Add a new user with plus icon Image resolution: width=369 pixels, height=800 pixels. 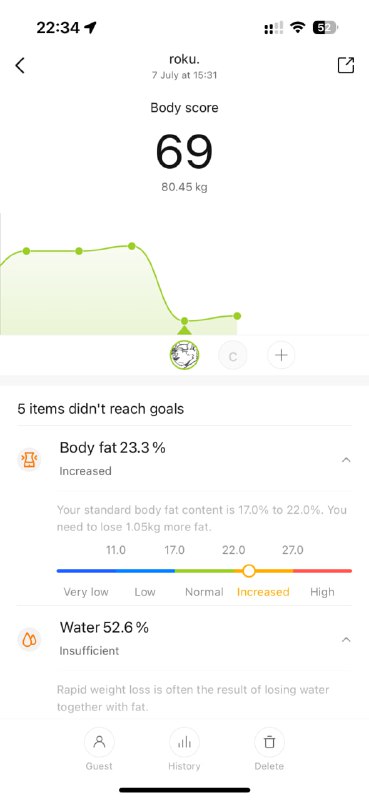281,355
